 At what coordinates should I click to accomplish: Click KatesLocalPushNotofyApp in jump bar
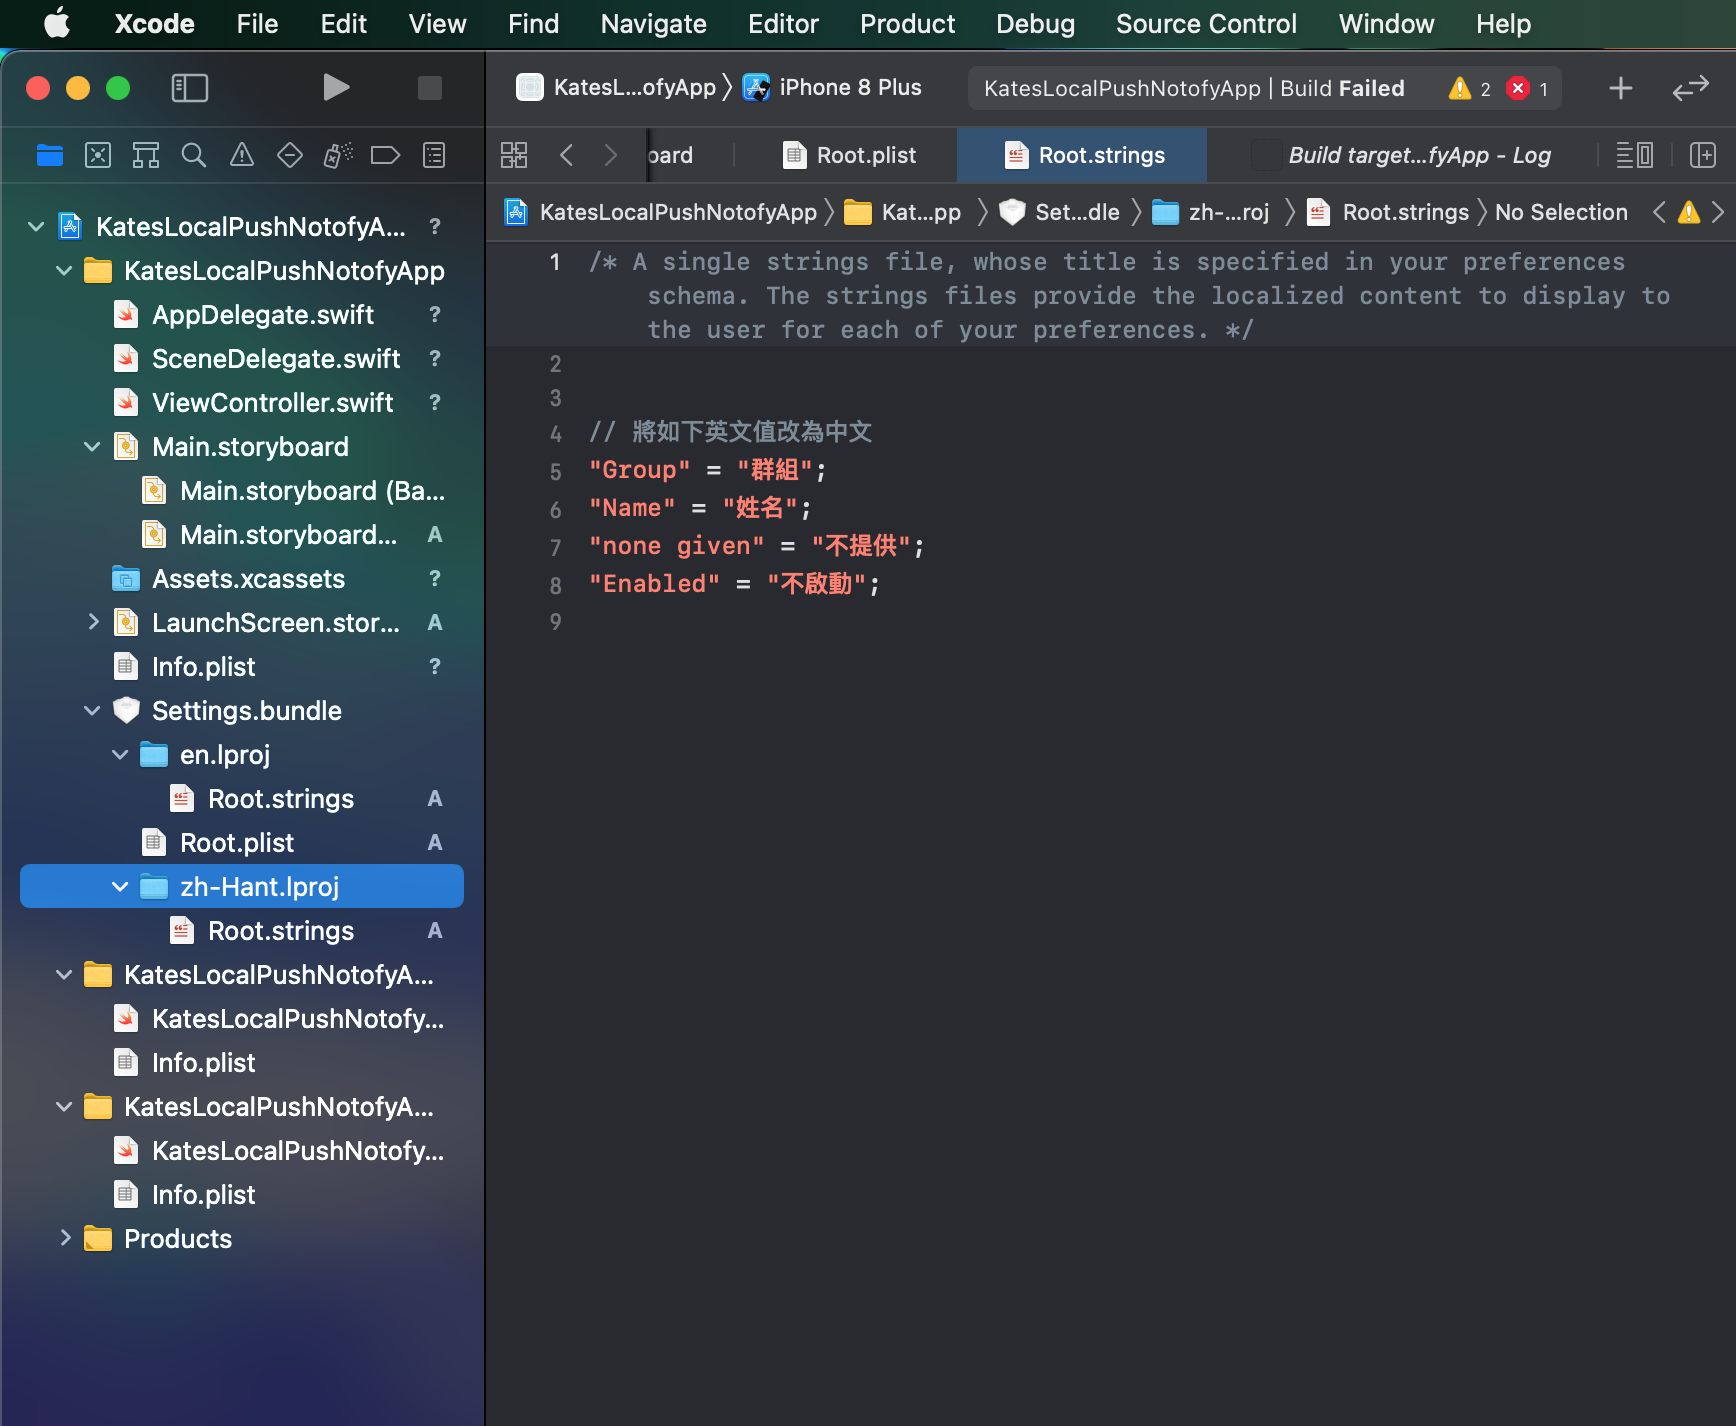click(x=661, y=212)
